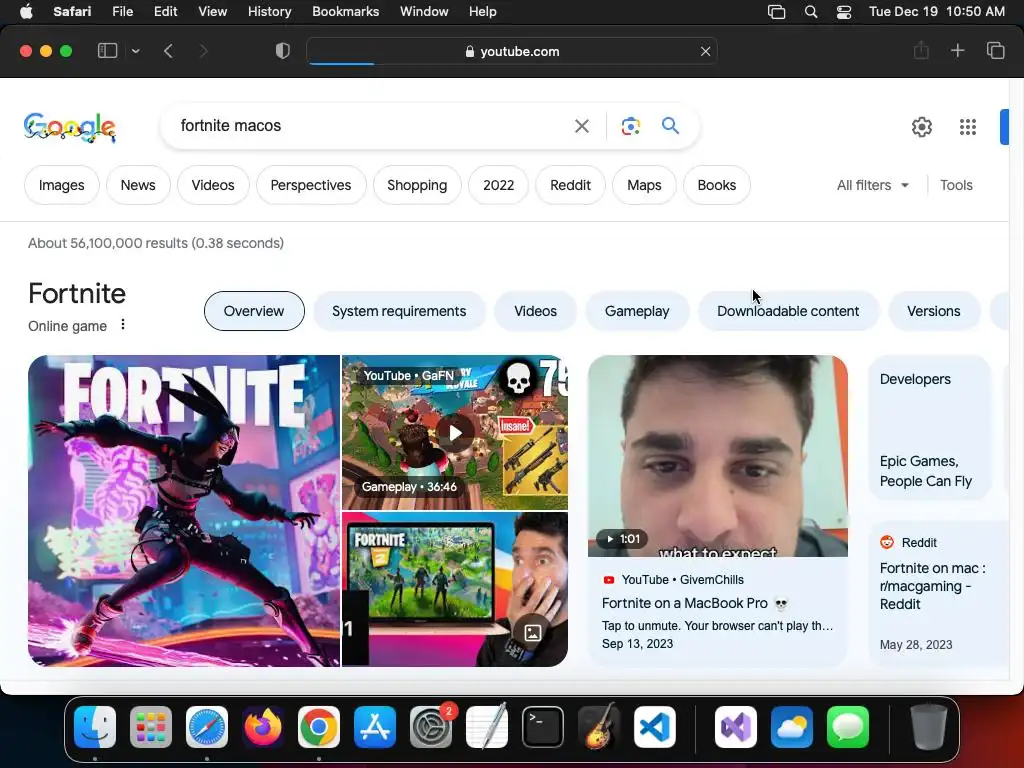Open Visual Studio Code from the Dock
This screenshot has height=768, width=1024.
655,727
